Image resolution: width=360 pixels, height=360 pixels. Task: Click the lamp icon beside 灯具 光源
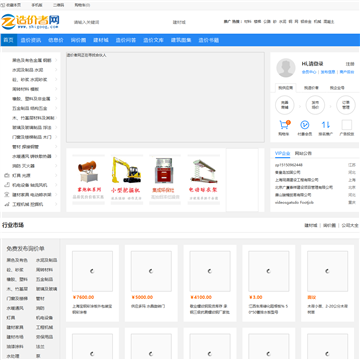point(6,175)
